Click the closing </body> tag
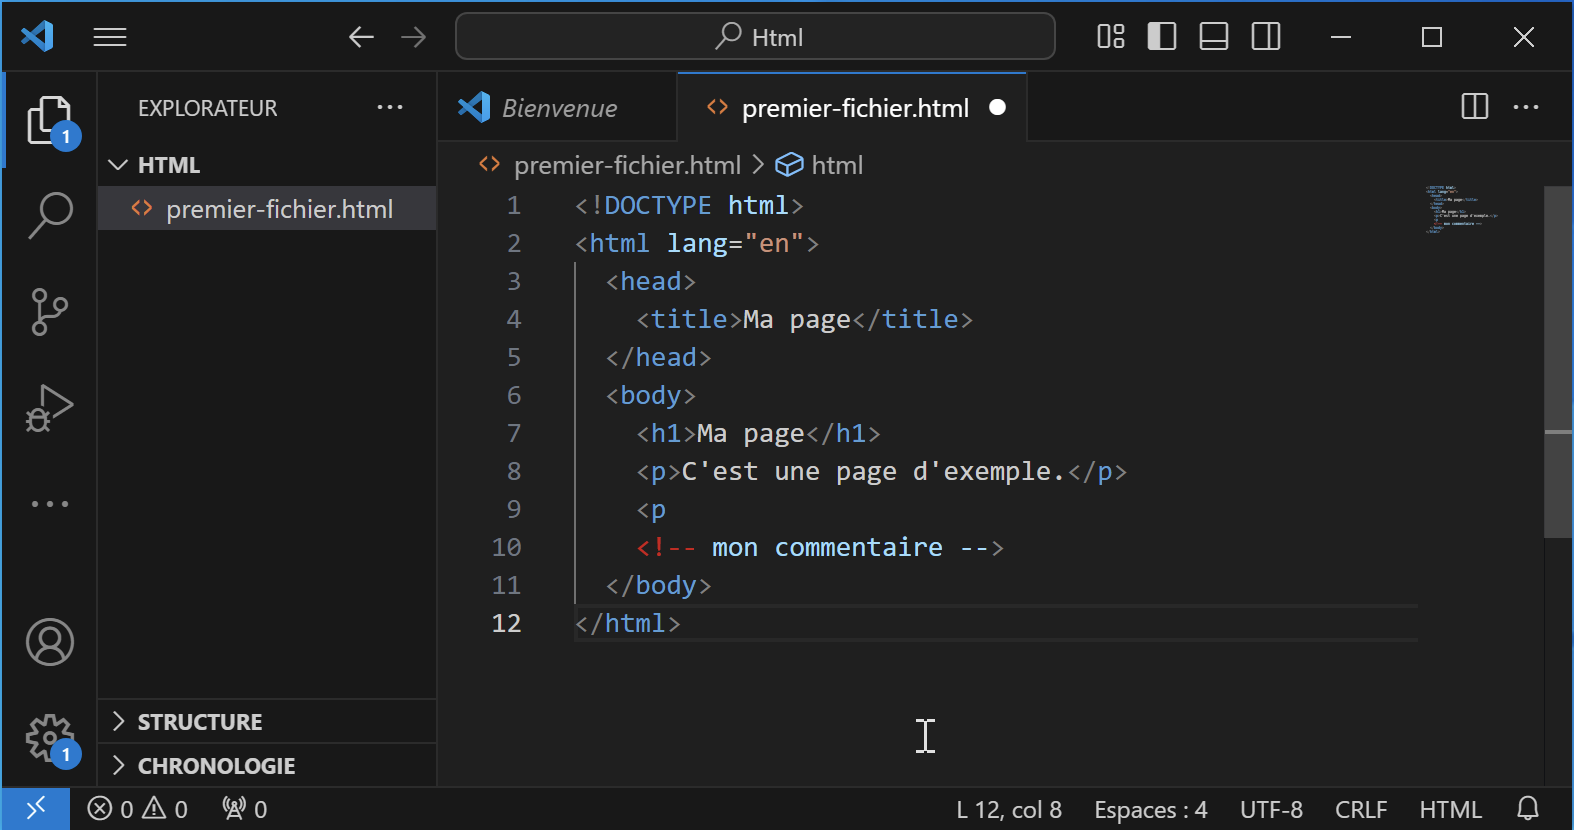The height and width of the screenshot is (830, 1574). pos(659,585)
